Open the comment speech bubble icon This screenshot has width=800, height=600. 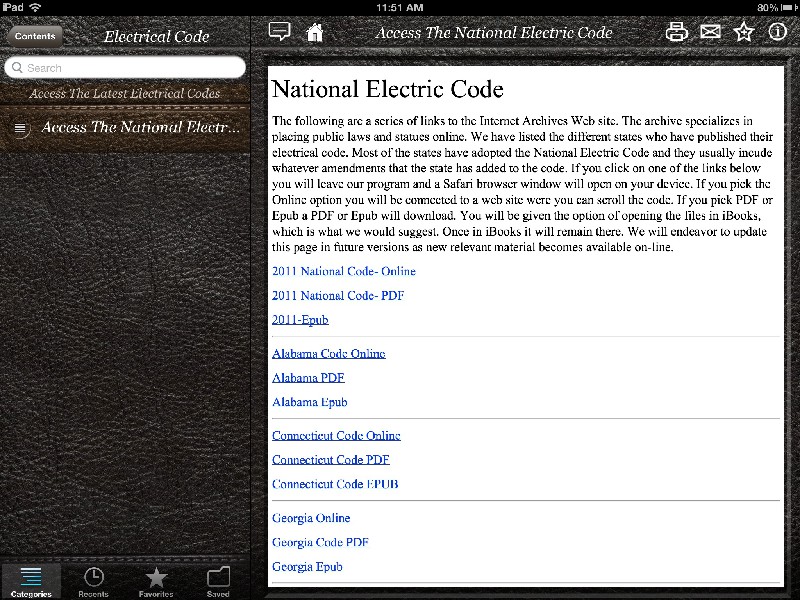coord(279,32)
